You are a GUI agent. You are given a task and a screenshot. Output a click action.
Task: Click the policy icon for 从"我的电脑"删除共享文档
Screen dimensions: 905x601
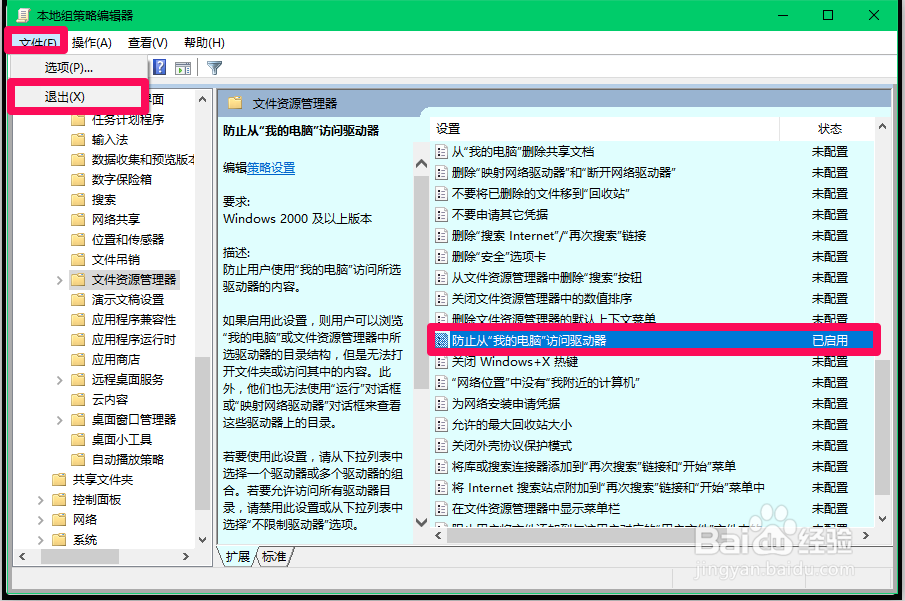click(442, 152)
